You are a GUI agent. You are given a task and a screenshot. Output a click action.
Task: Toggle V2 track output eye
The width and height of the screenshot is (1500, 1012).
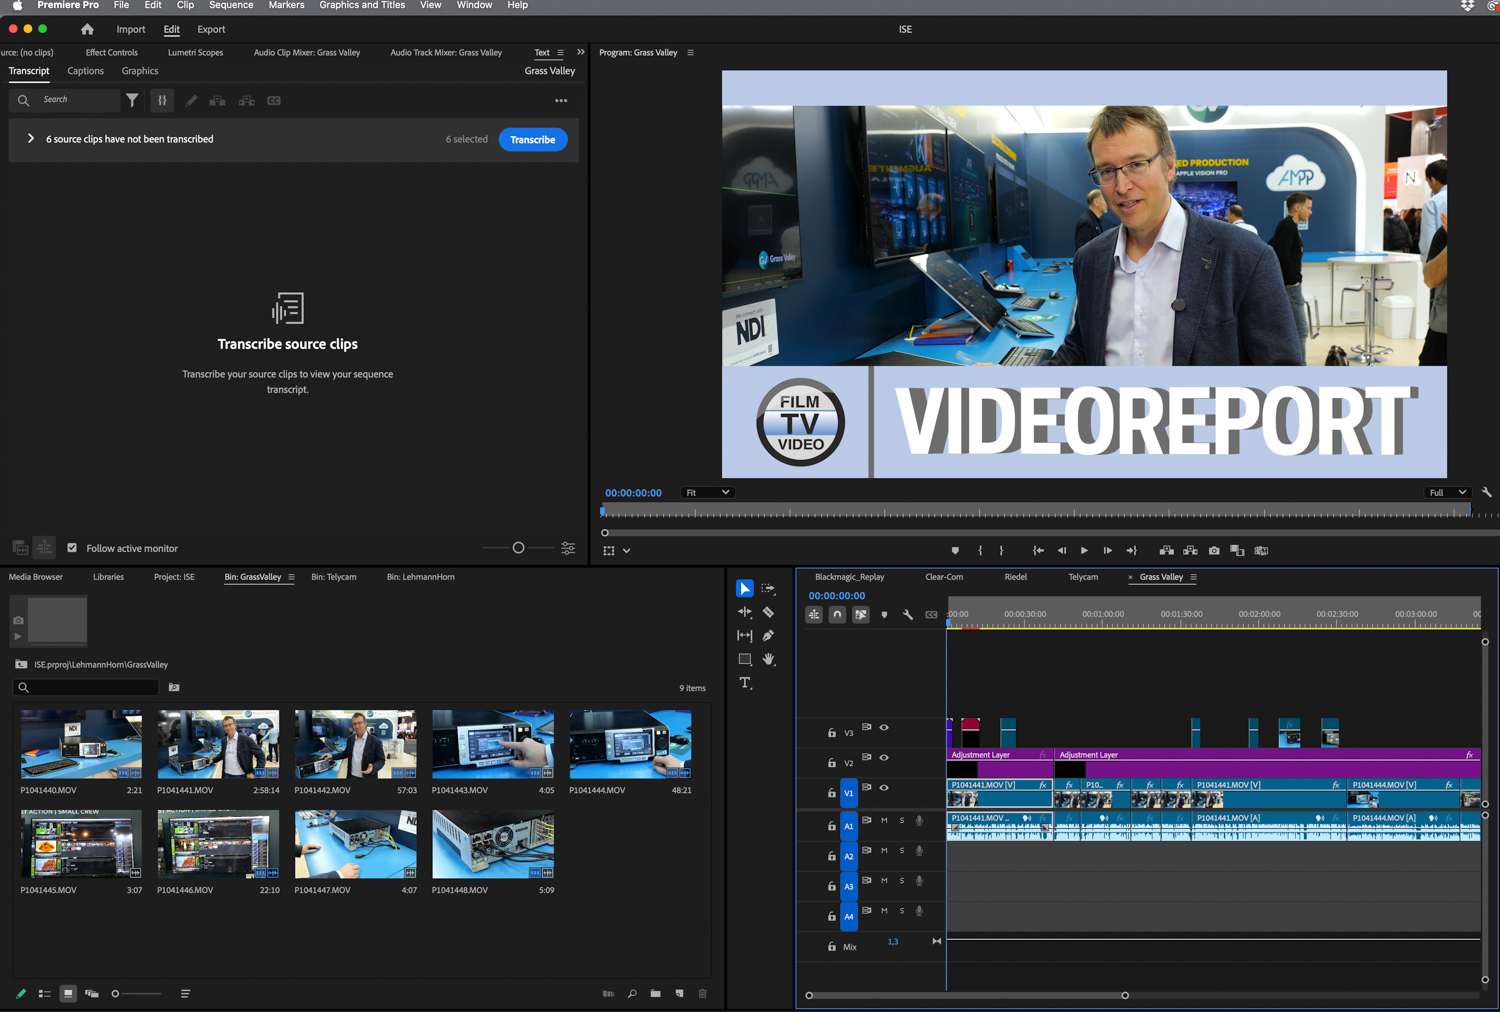[884, 758]
